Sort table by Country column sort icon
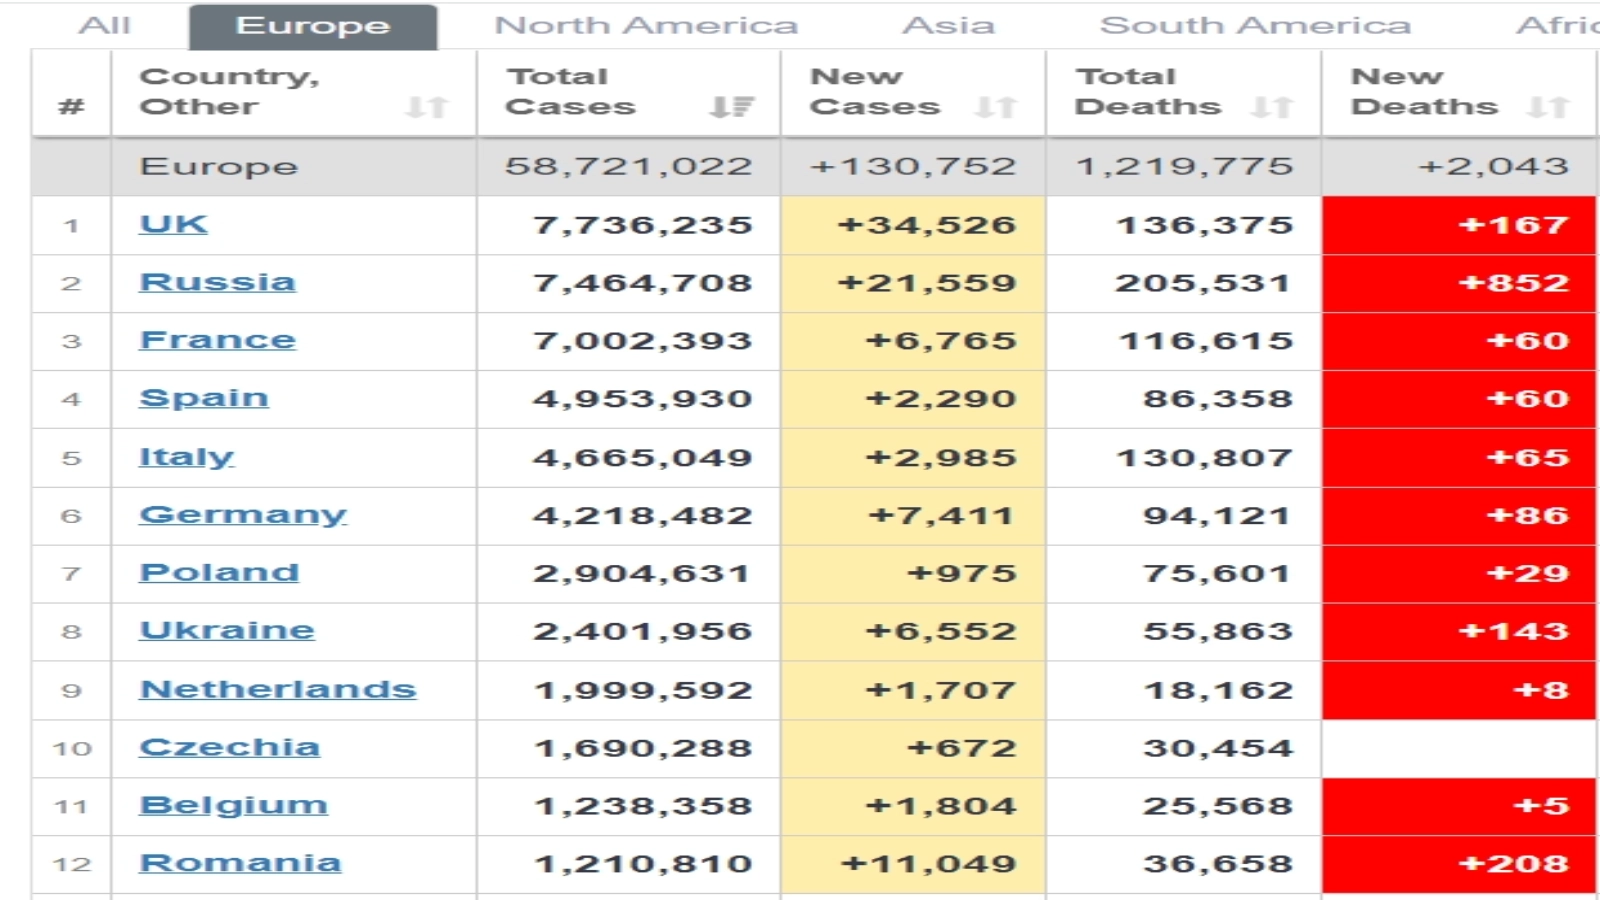 tap(426, 107)
